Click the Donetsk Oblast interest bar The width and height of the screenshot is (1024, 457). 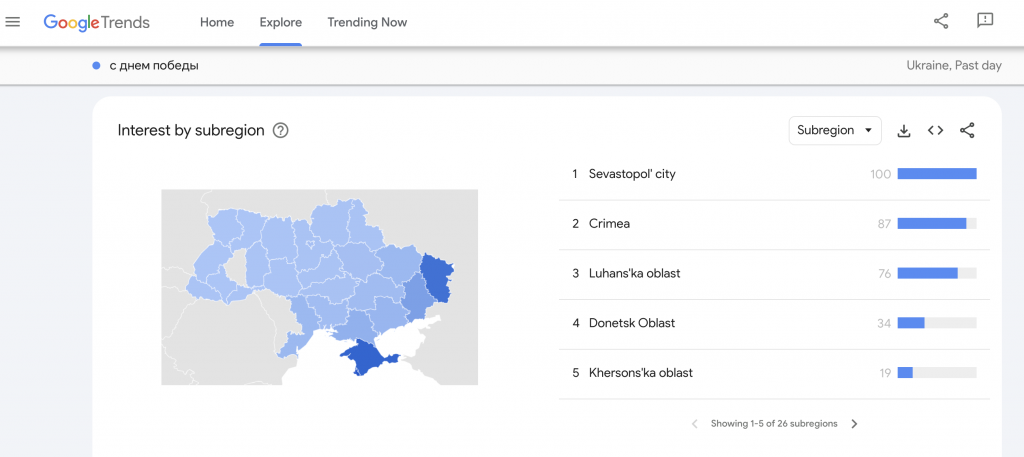tap(911, 323)
